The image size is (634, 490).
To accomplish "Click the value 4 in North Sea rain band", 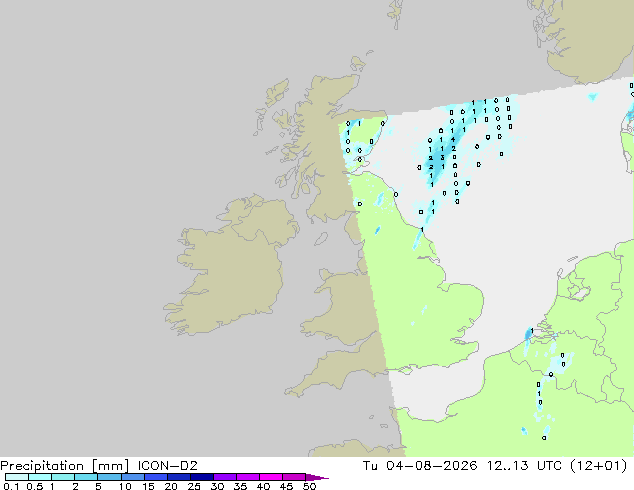I will click(x=453, y=139).
